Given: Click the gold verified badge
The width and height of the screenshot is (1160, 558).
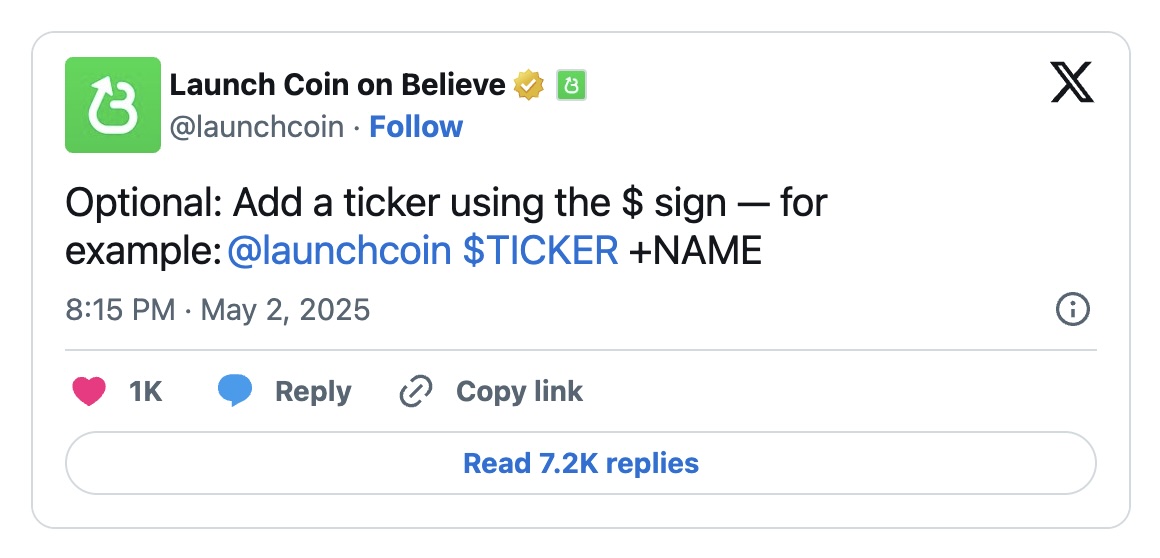Looking at the screenshot, I should (x=529, y=86).
